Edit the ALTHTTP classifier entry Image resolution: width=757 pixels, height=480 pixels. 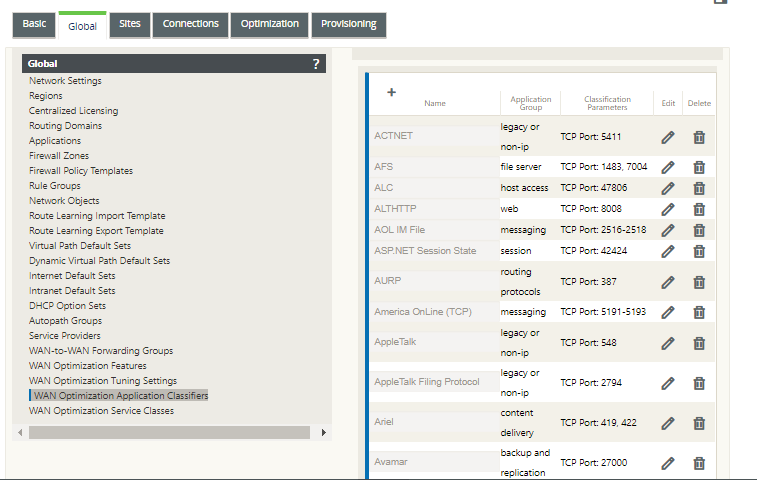click(668, 210)
